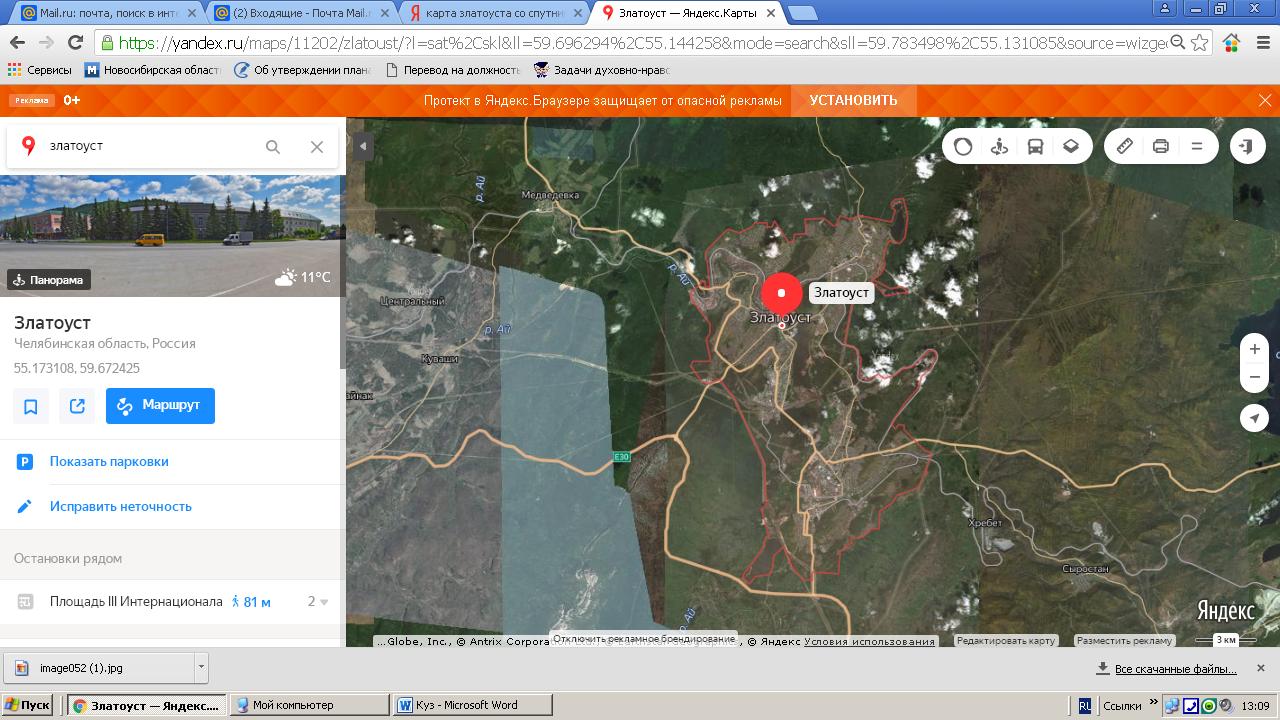The image size is (1280, 720).
Task: Click the print map icon
Action: click(1161, 146)
